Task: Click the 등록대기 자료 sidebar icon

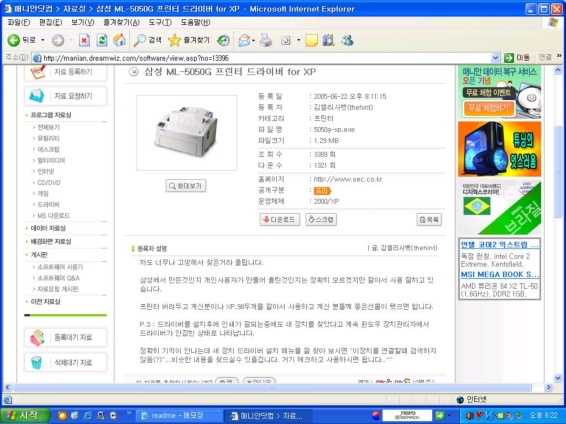Action: pos(37,337)
